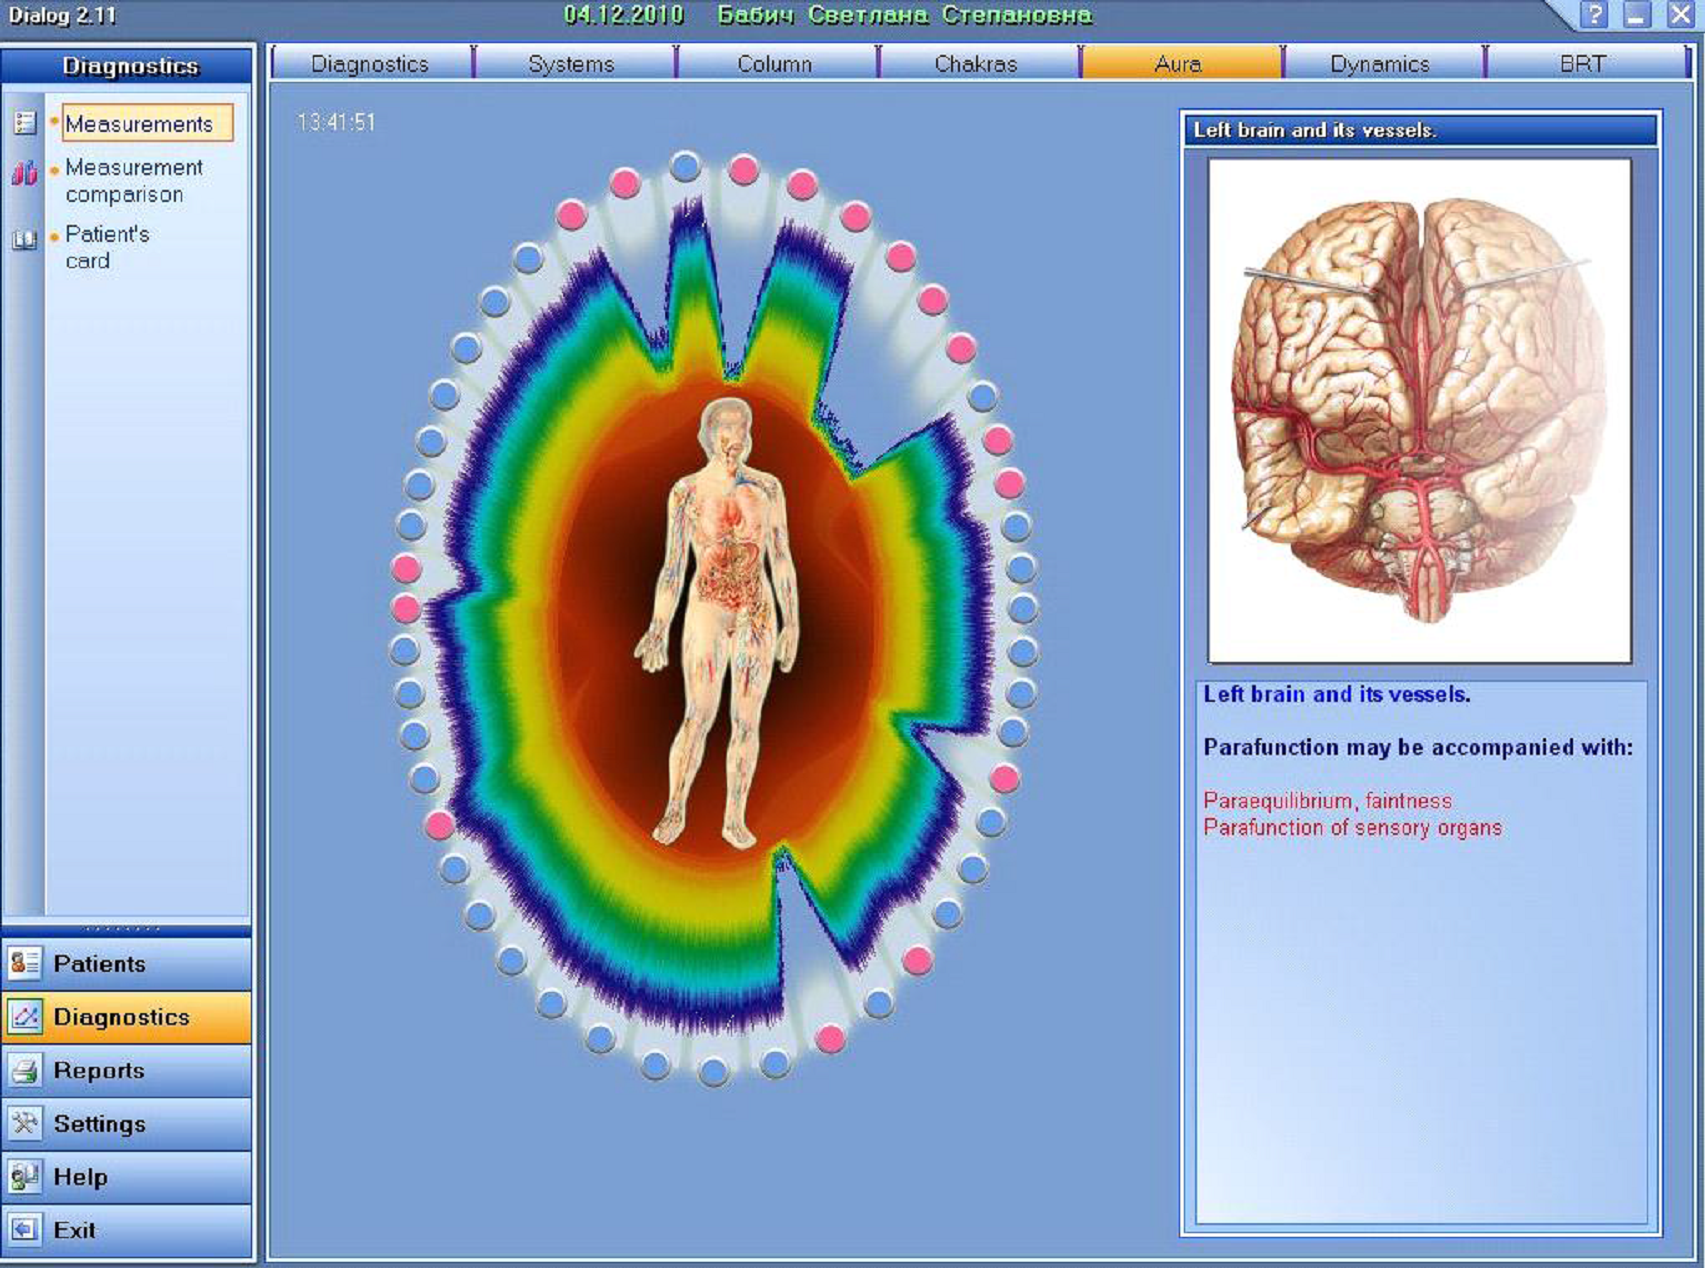Click the Help navigation button
Viewport: 1705px width, 1268px height.
[x=127, y=1177]
